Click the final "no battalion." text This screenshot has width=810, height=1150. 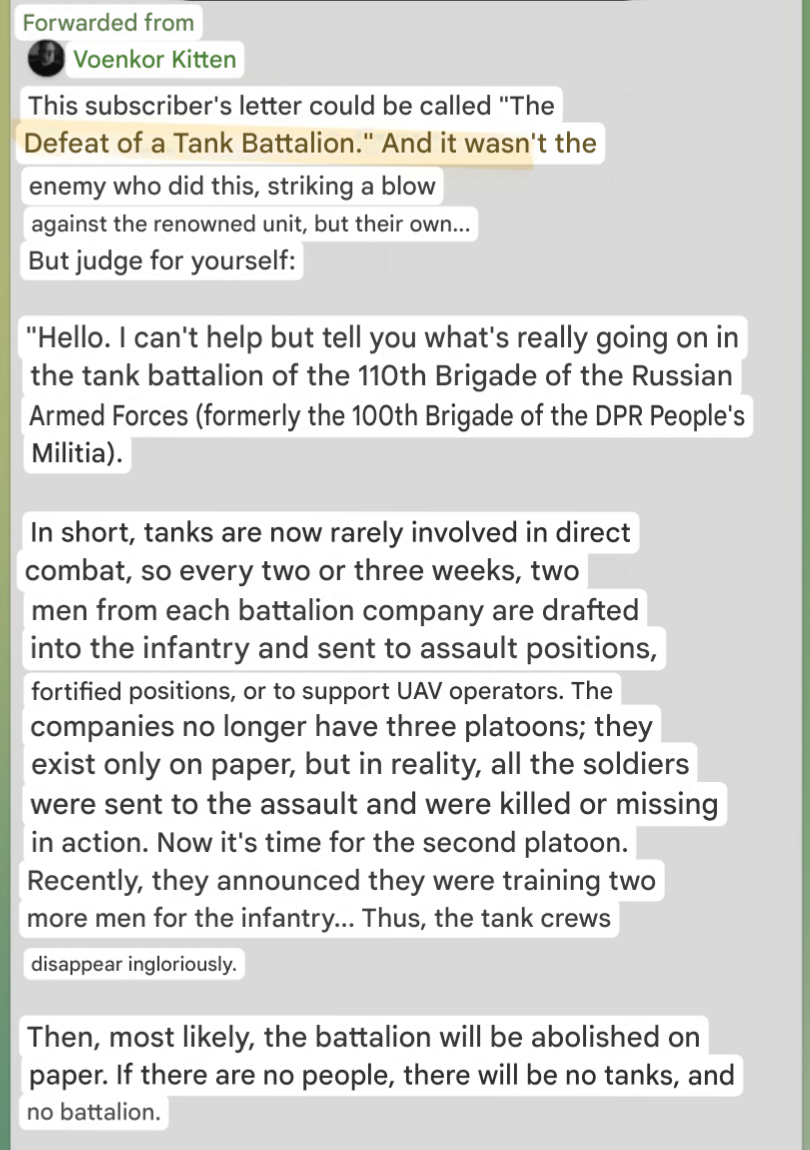tap(93, 1112)
